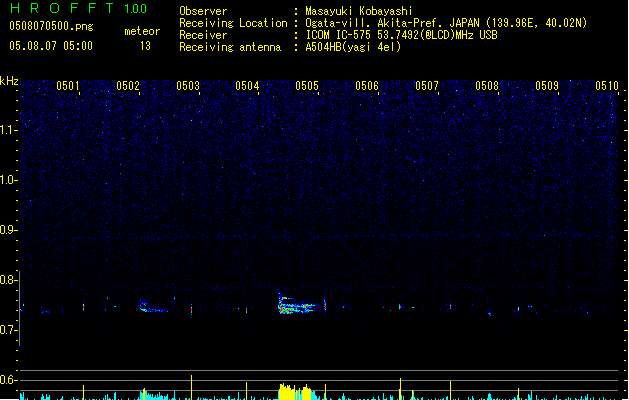Click the 0504 time marker
Screen dimensions: 629x400
[247, 86]
